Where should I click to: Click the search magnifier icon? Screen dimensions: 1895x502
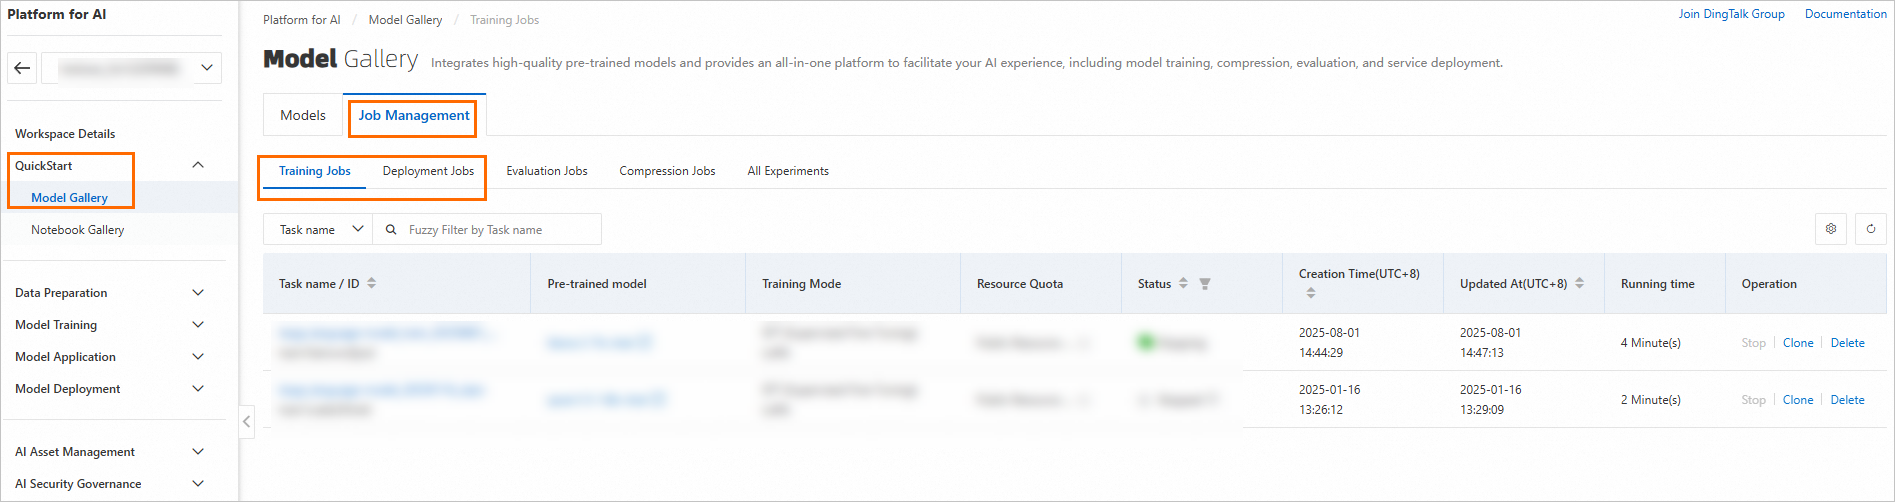[x=391, y=230]
